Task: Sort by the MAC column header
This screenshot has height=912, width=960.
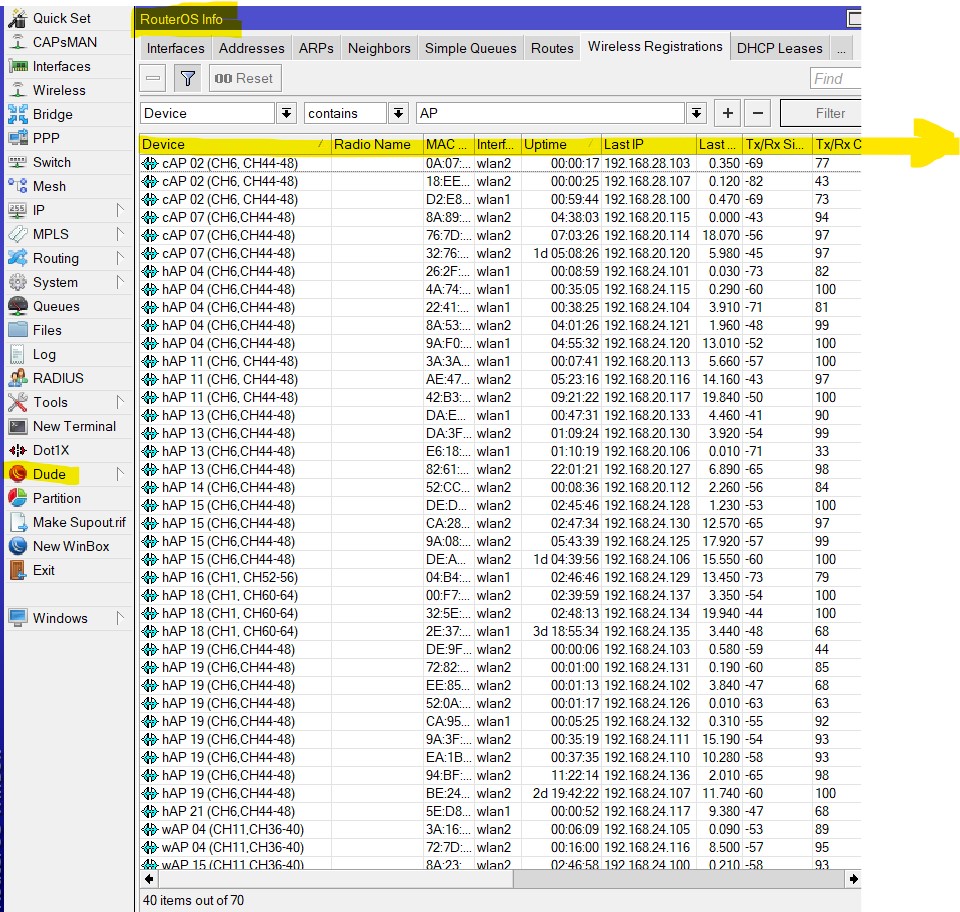Action: point(449,144)
